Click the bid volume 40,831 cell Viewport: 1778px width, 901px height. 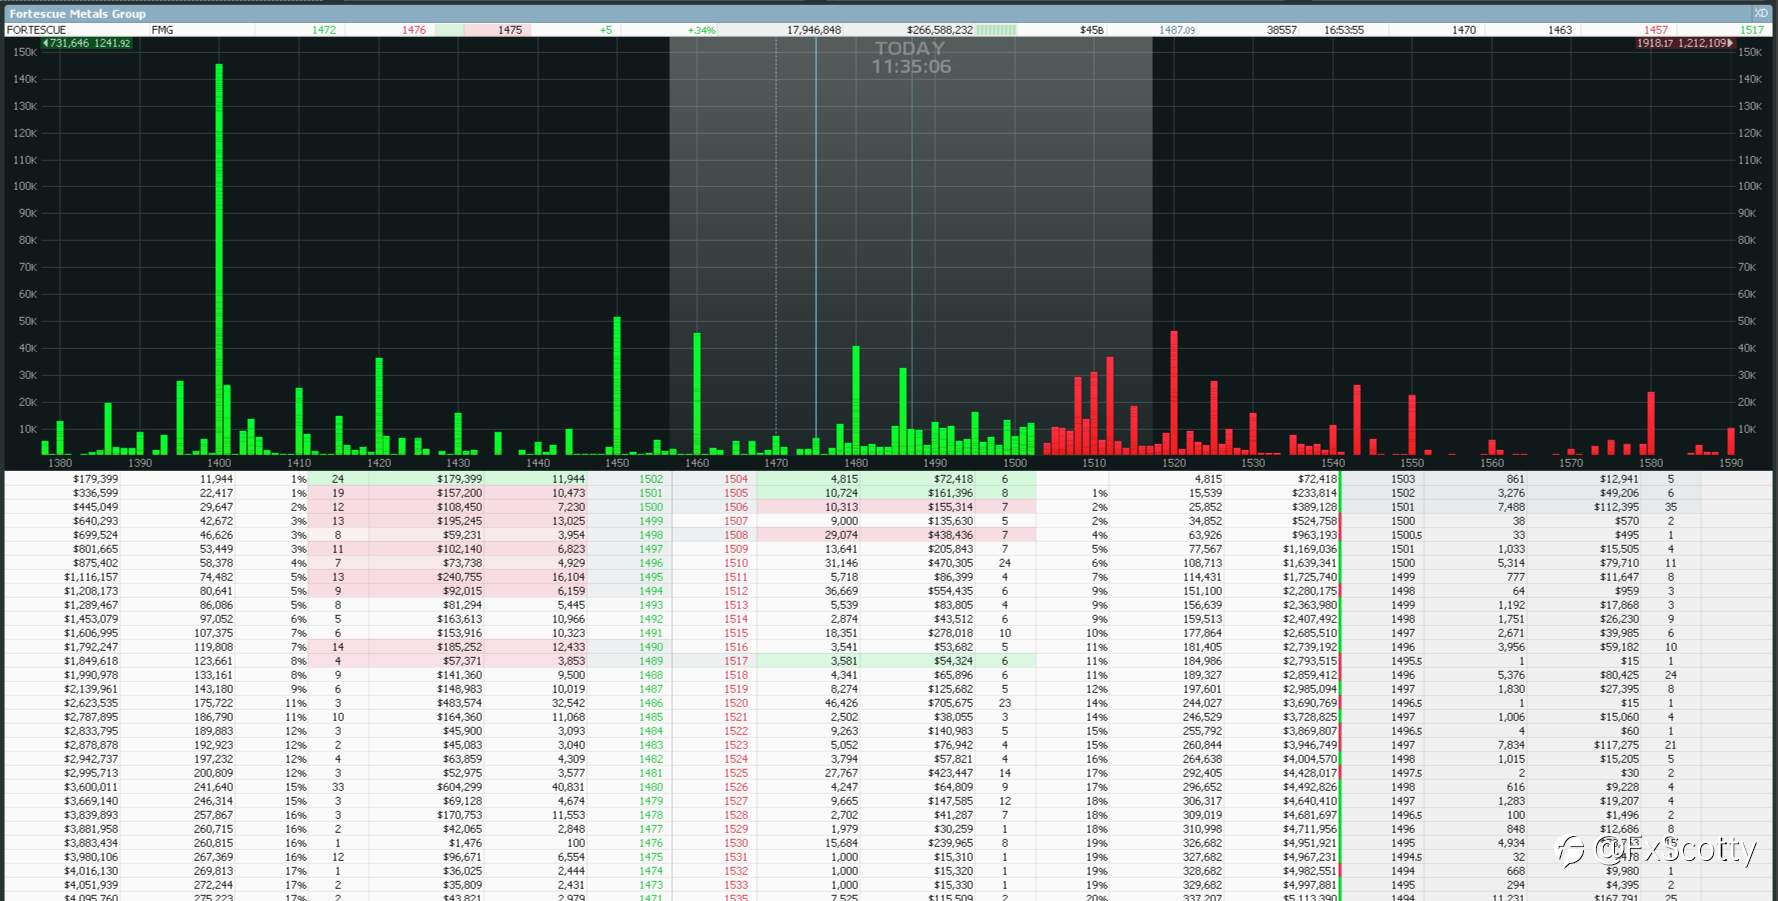(x=568, y=787)
